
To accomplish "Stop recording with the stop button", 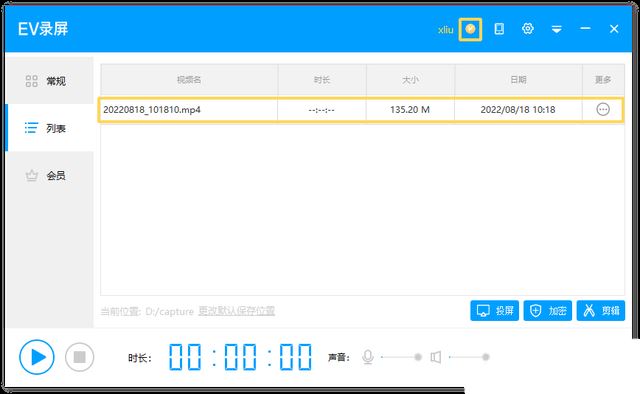I will click(x=80, y=357).
